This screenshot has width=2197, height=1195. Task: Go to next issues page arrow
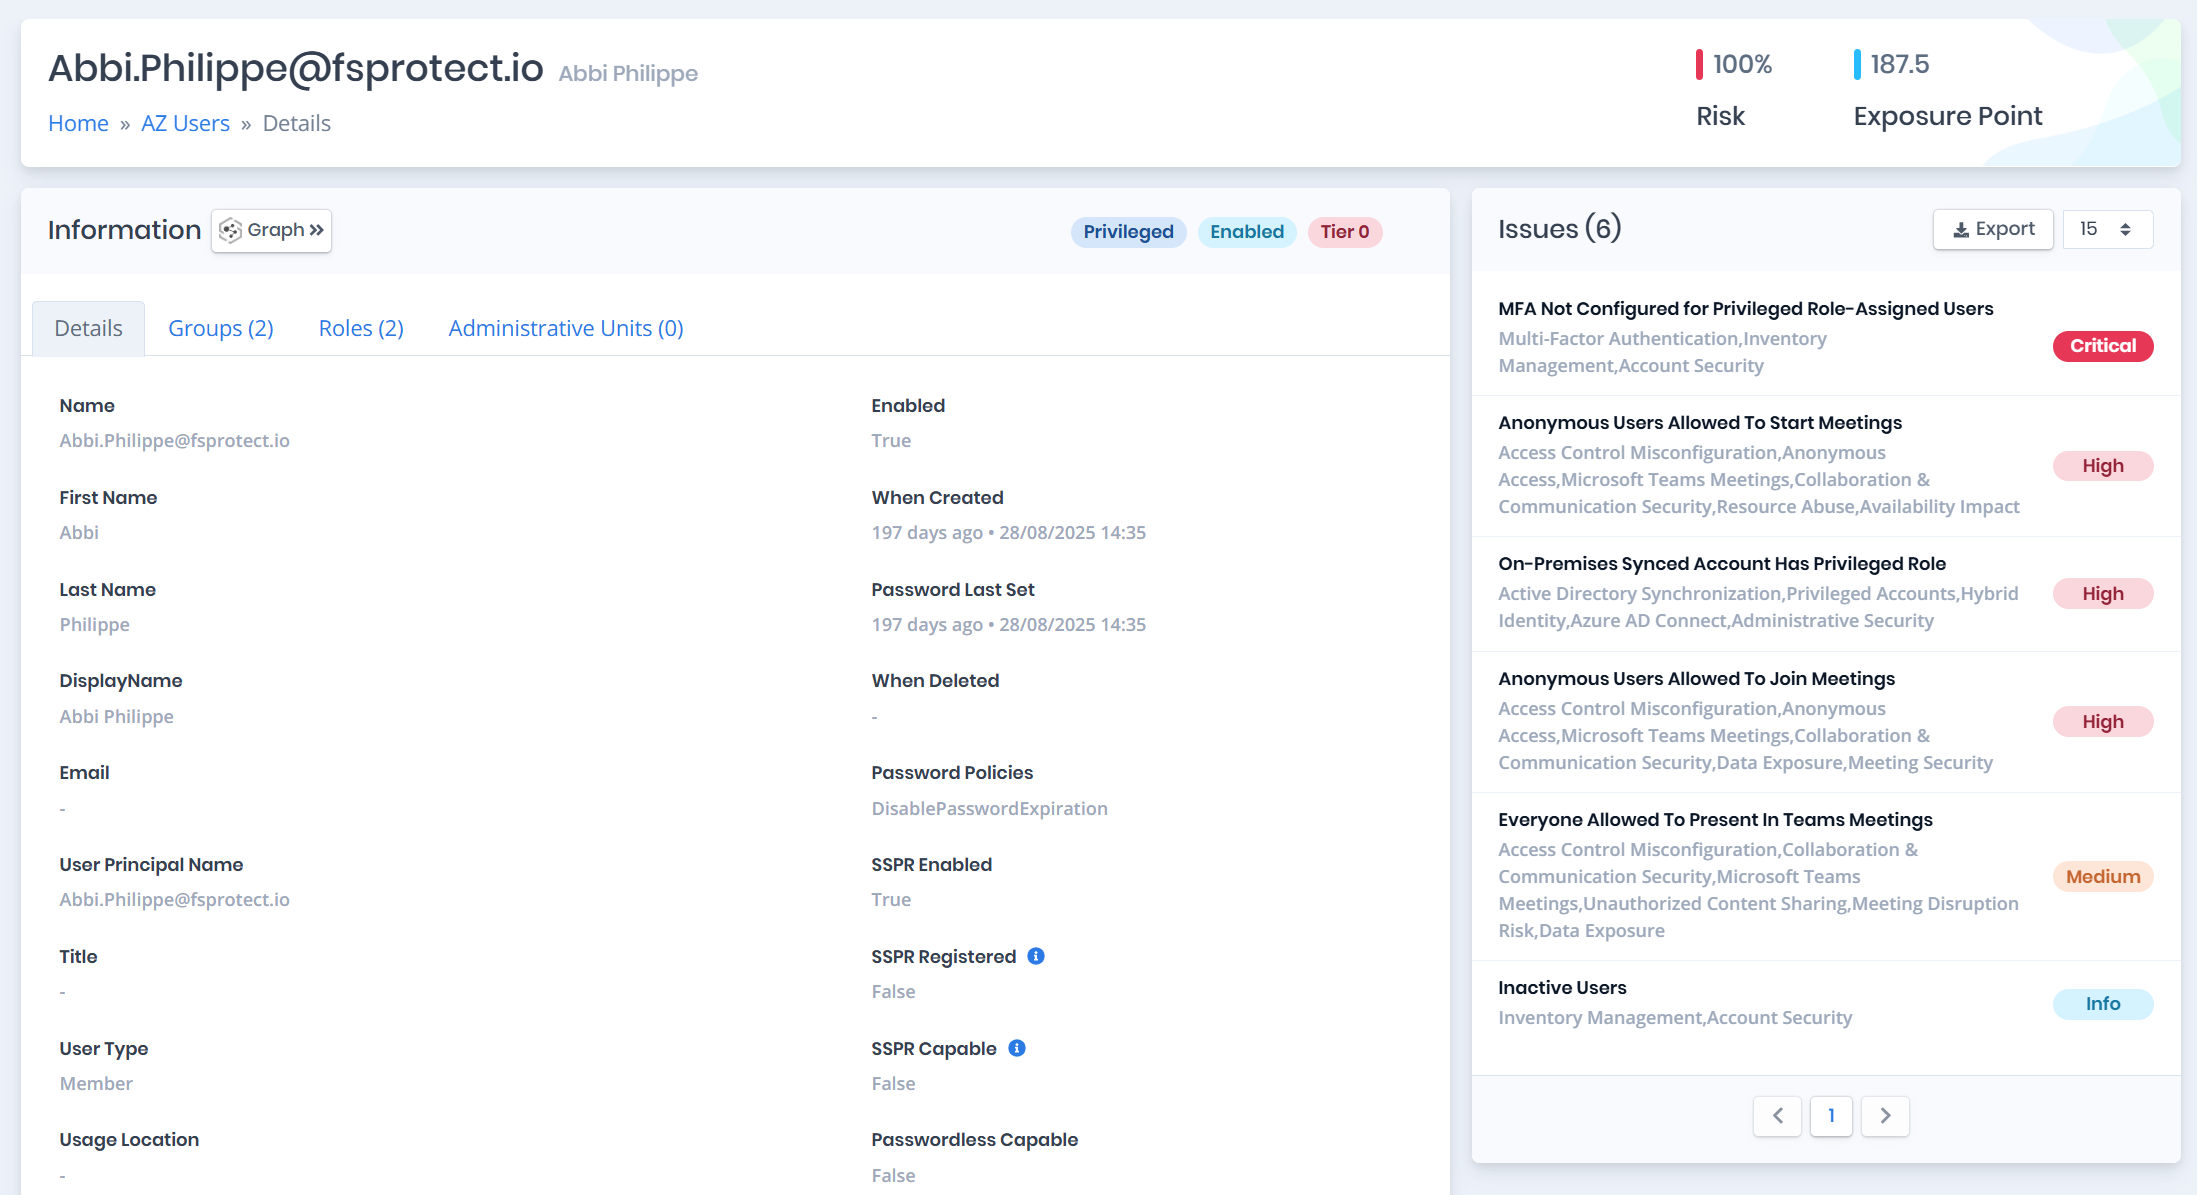point(1885,1116)
